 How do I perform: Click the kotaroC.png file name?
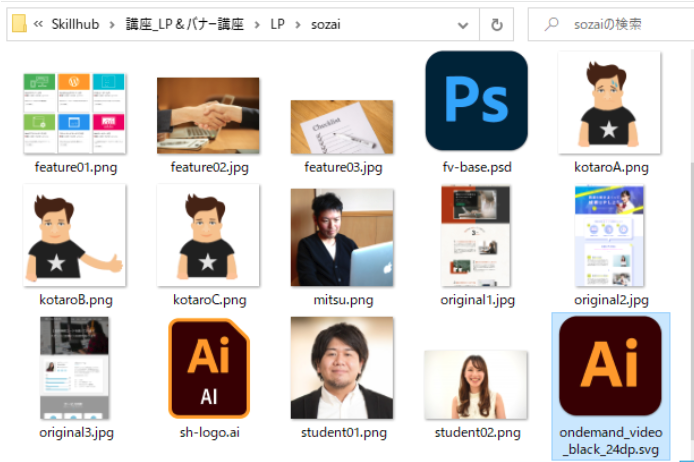coord(209,300)
